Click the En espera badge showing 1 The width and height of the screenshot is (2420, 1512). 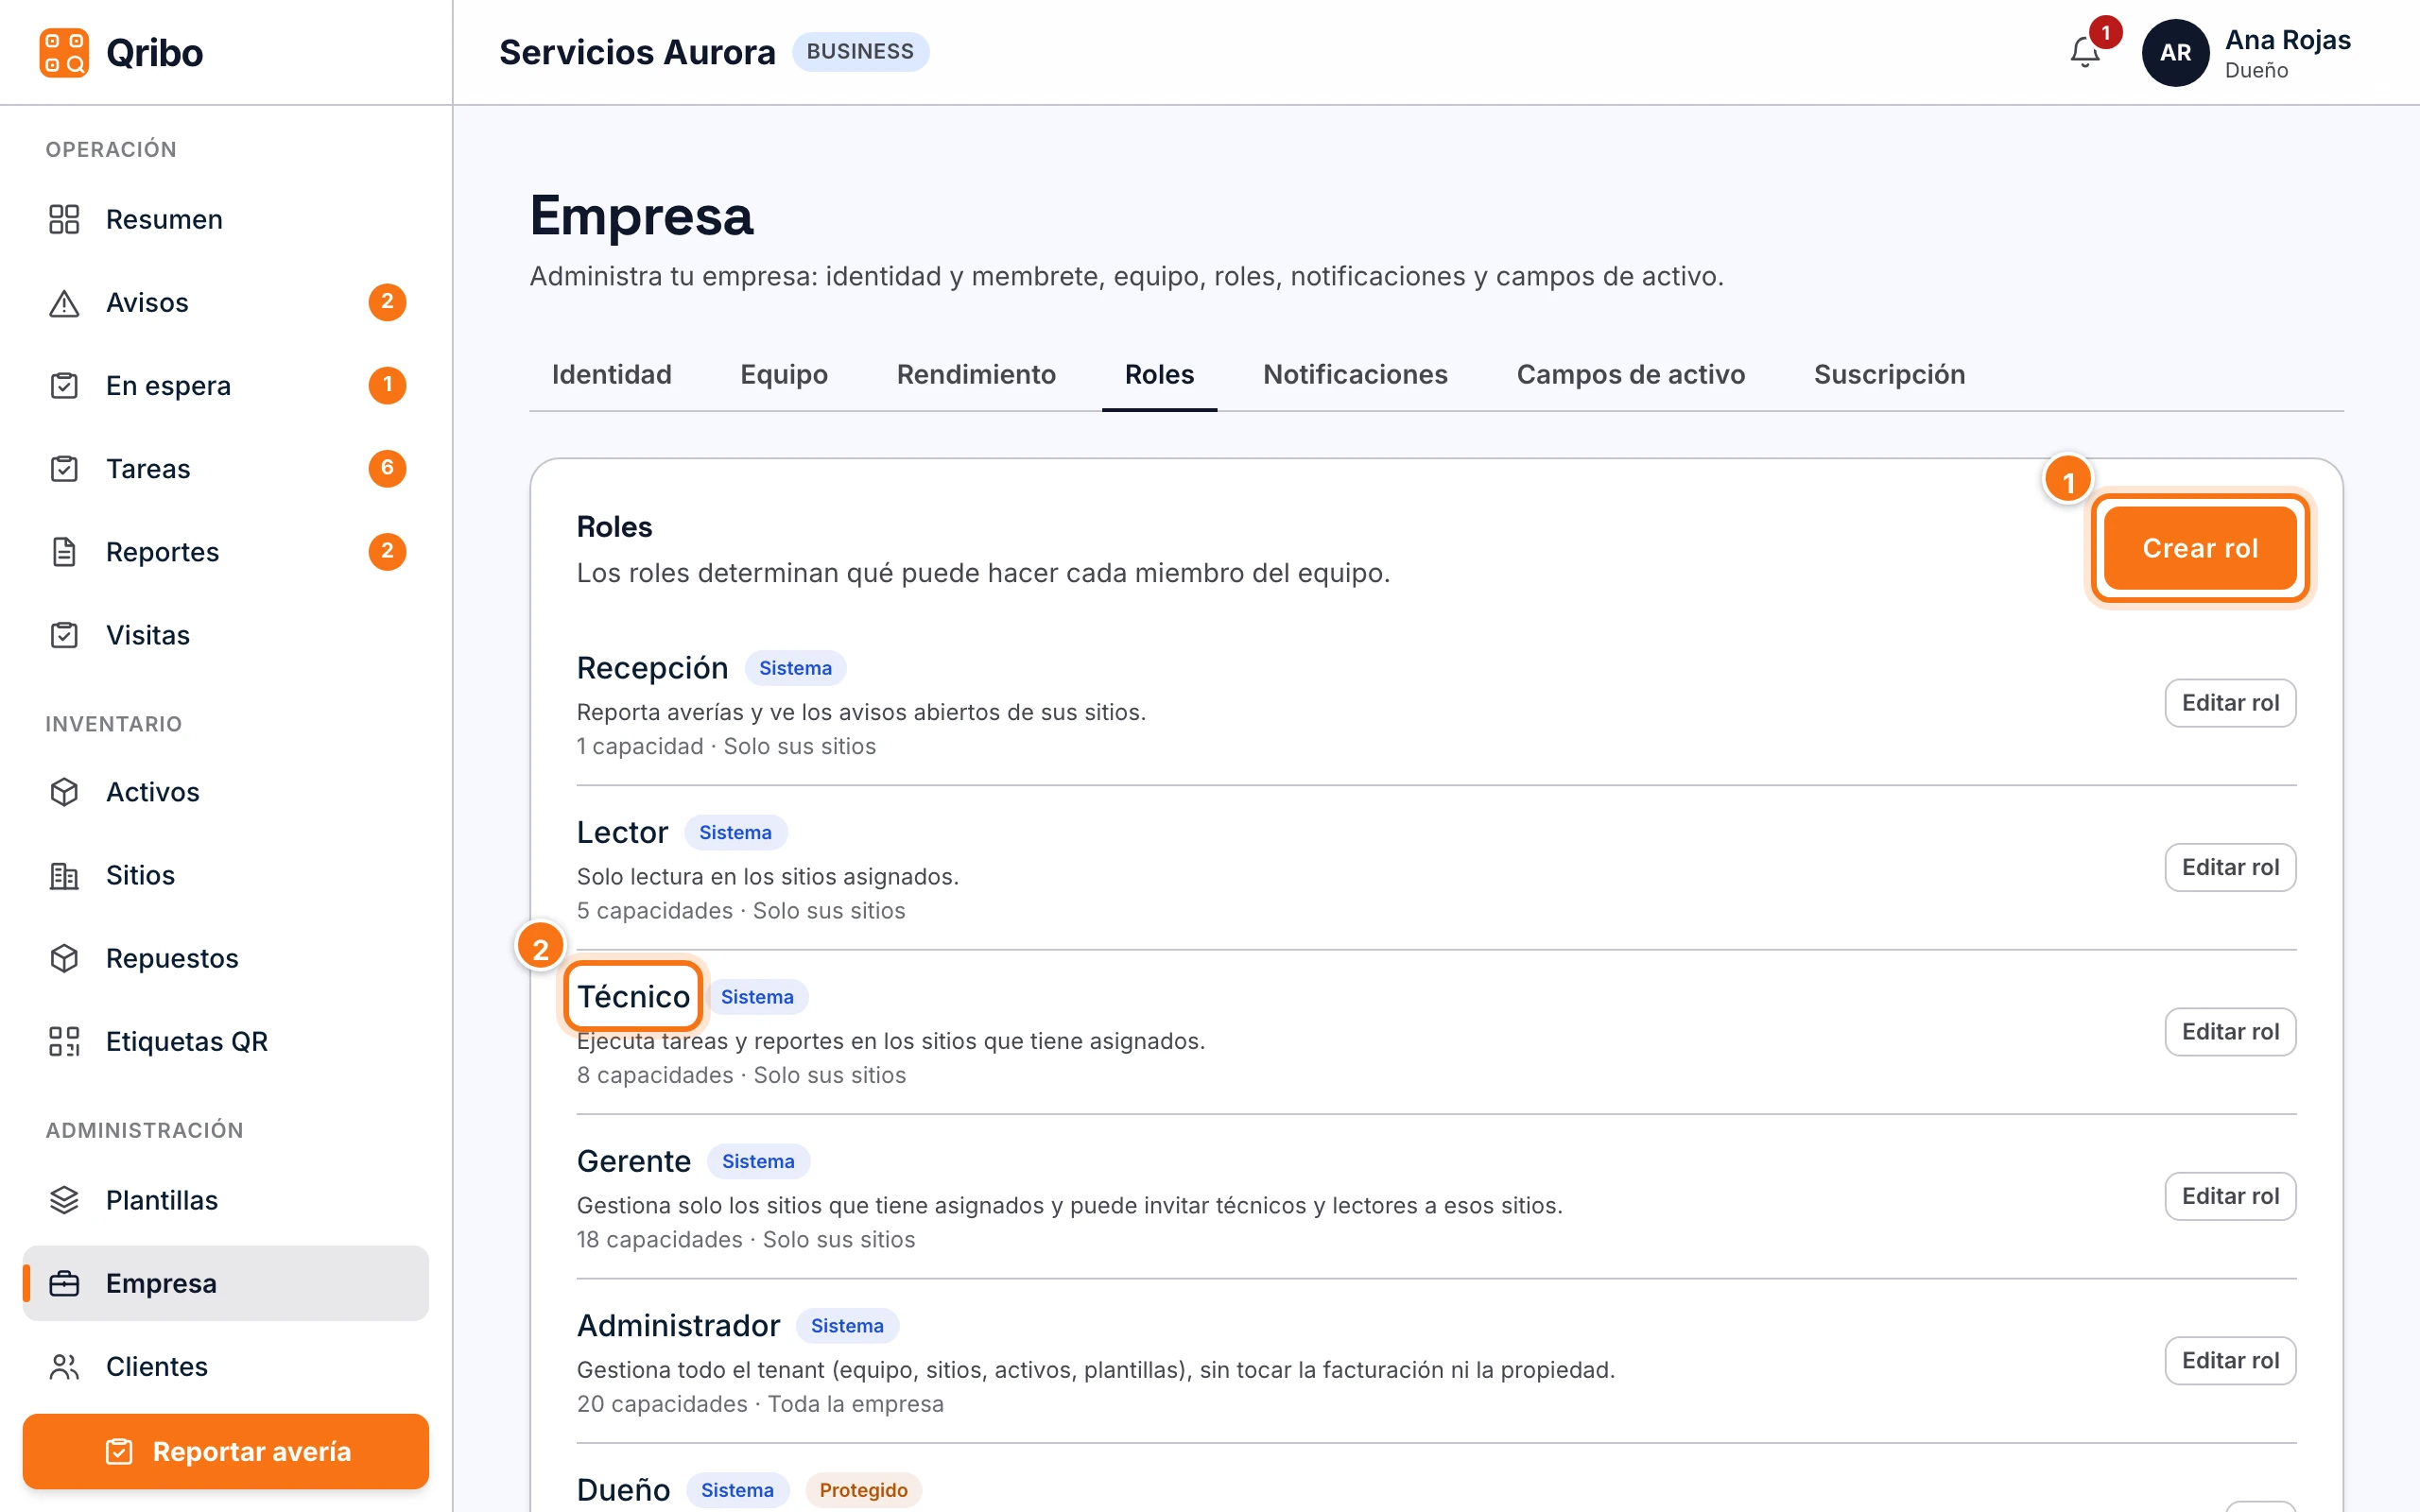coord(387,385)
